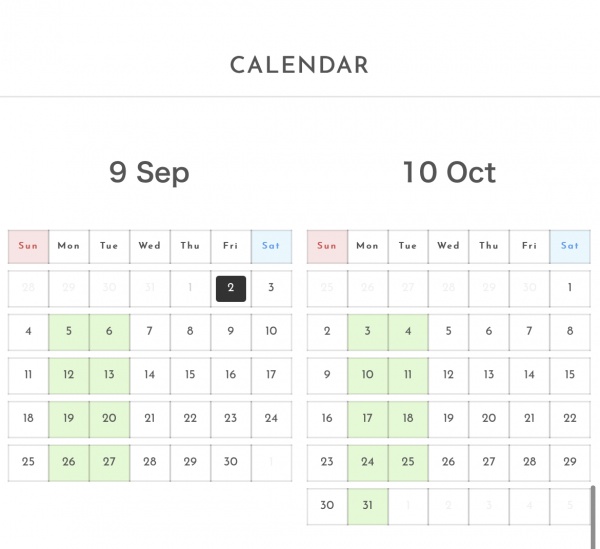The image size is (600, 549).
Task: Select September 15 date cell
Action: click(190, 375)
